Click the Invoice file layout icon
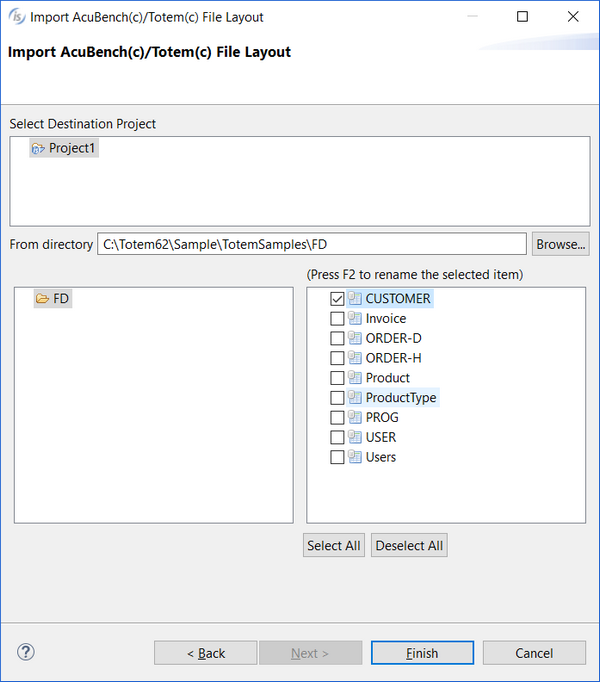Screen dimensions: 600x682 click(355, 318)
